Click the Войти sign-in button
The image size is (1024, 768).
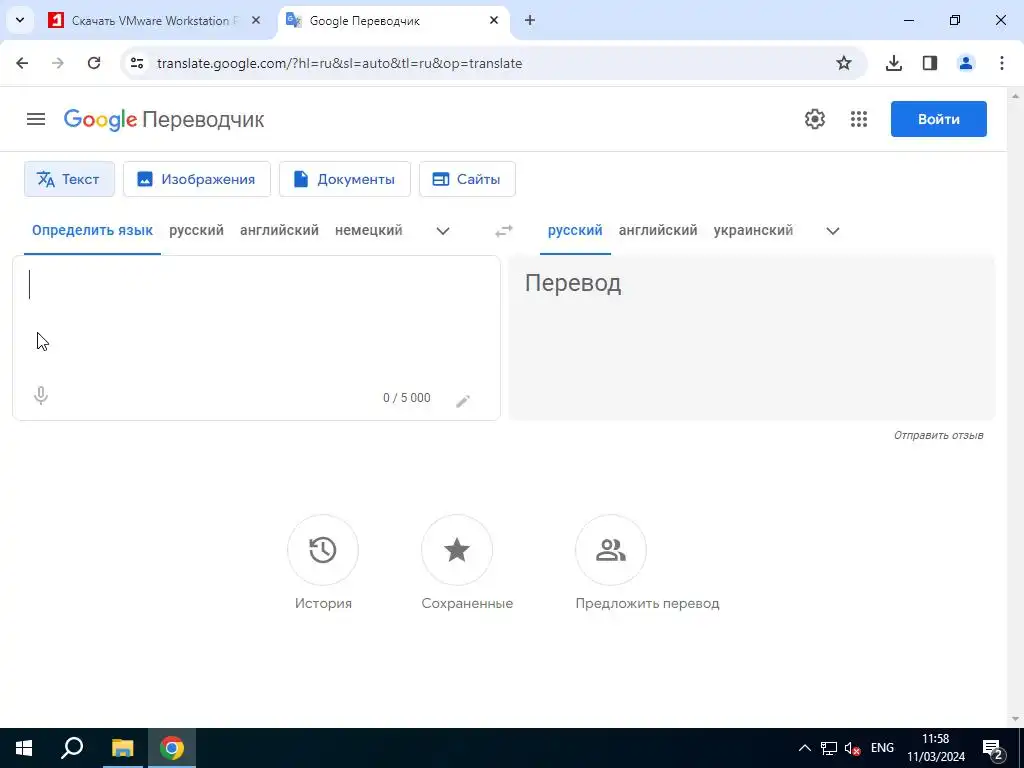pyautogui.click(x=938, y=119)
